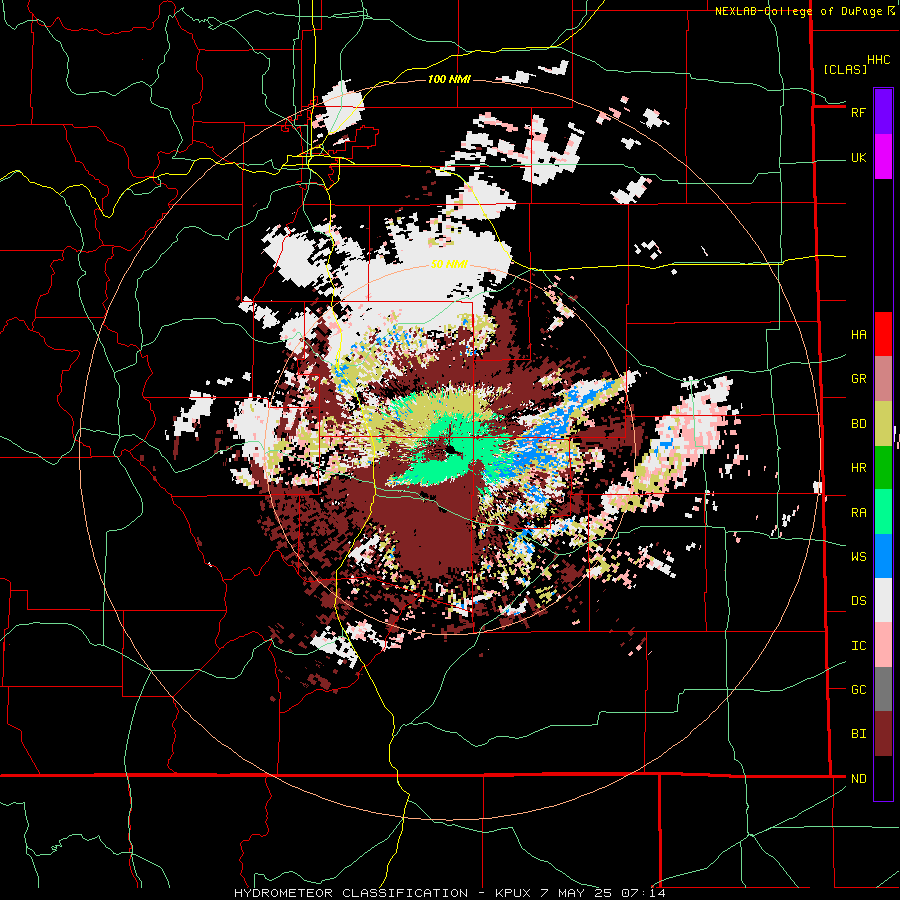This screenshot has height=900, width=900.
Task: Click the 50 NMI range ring label
Action: 449,265
